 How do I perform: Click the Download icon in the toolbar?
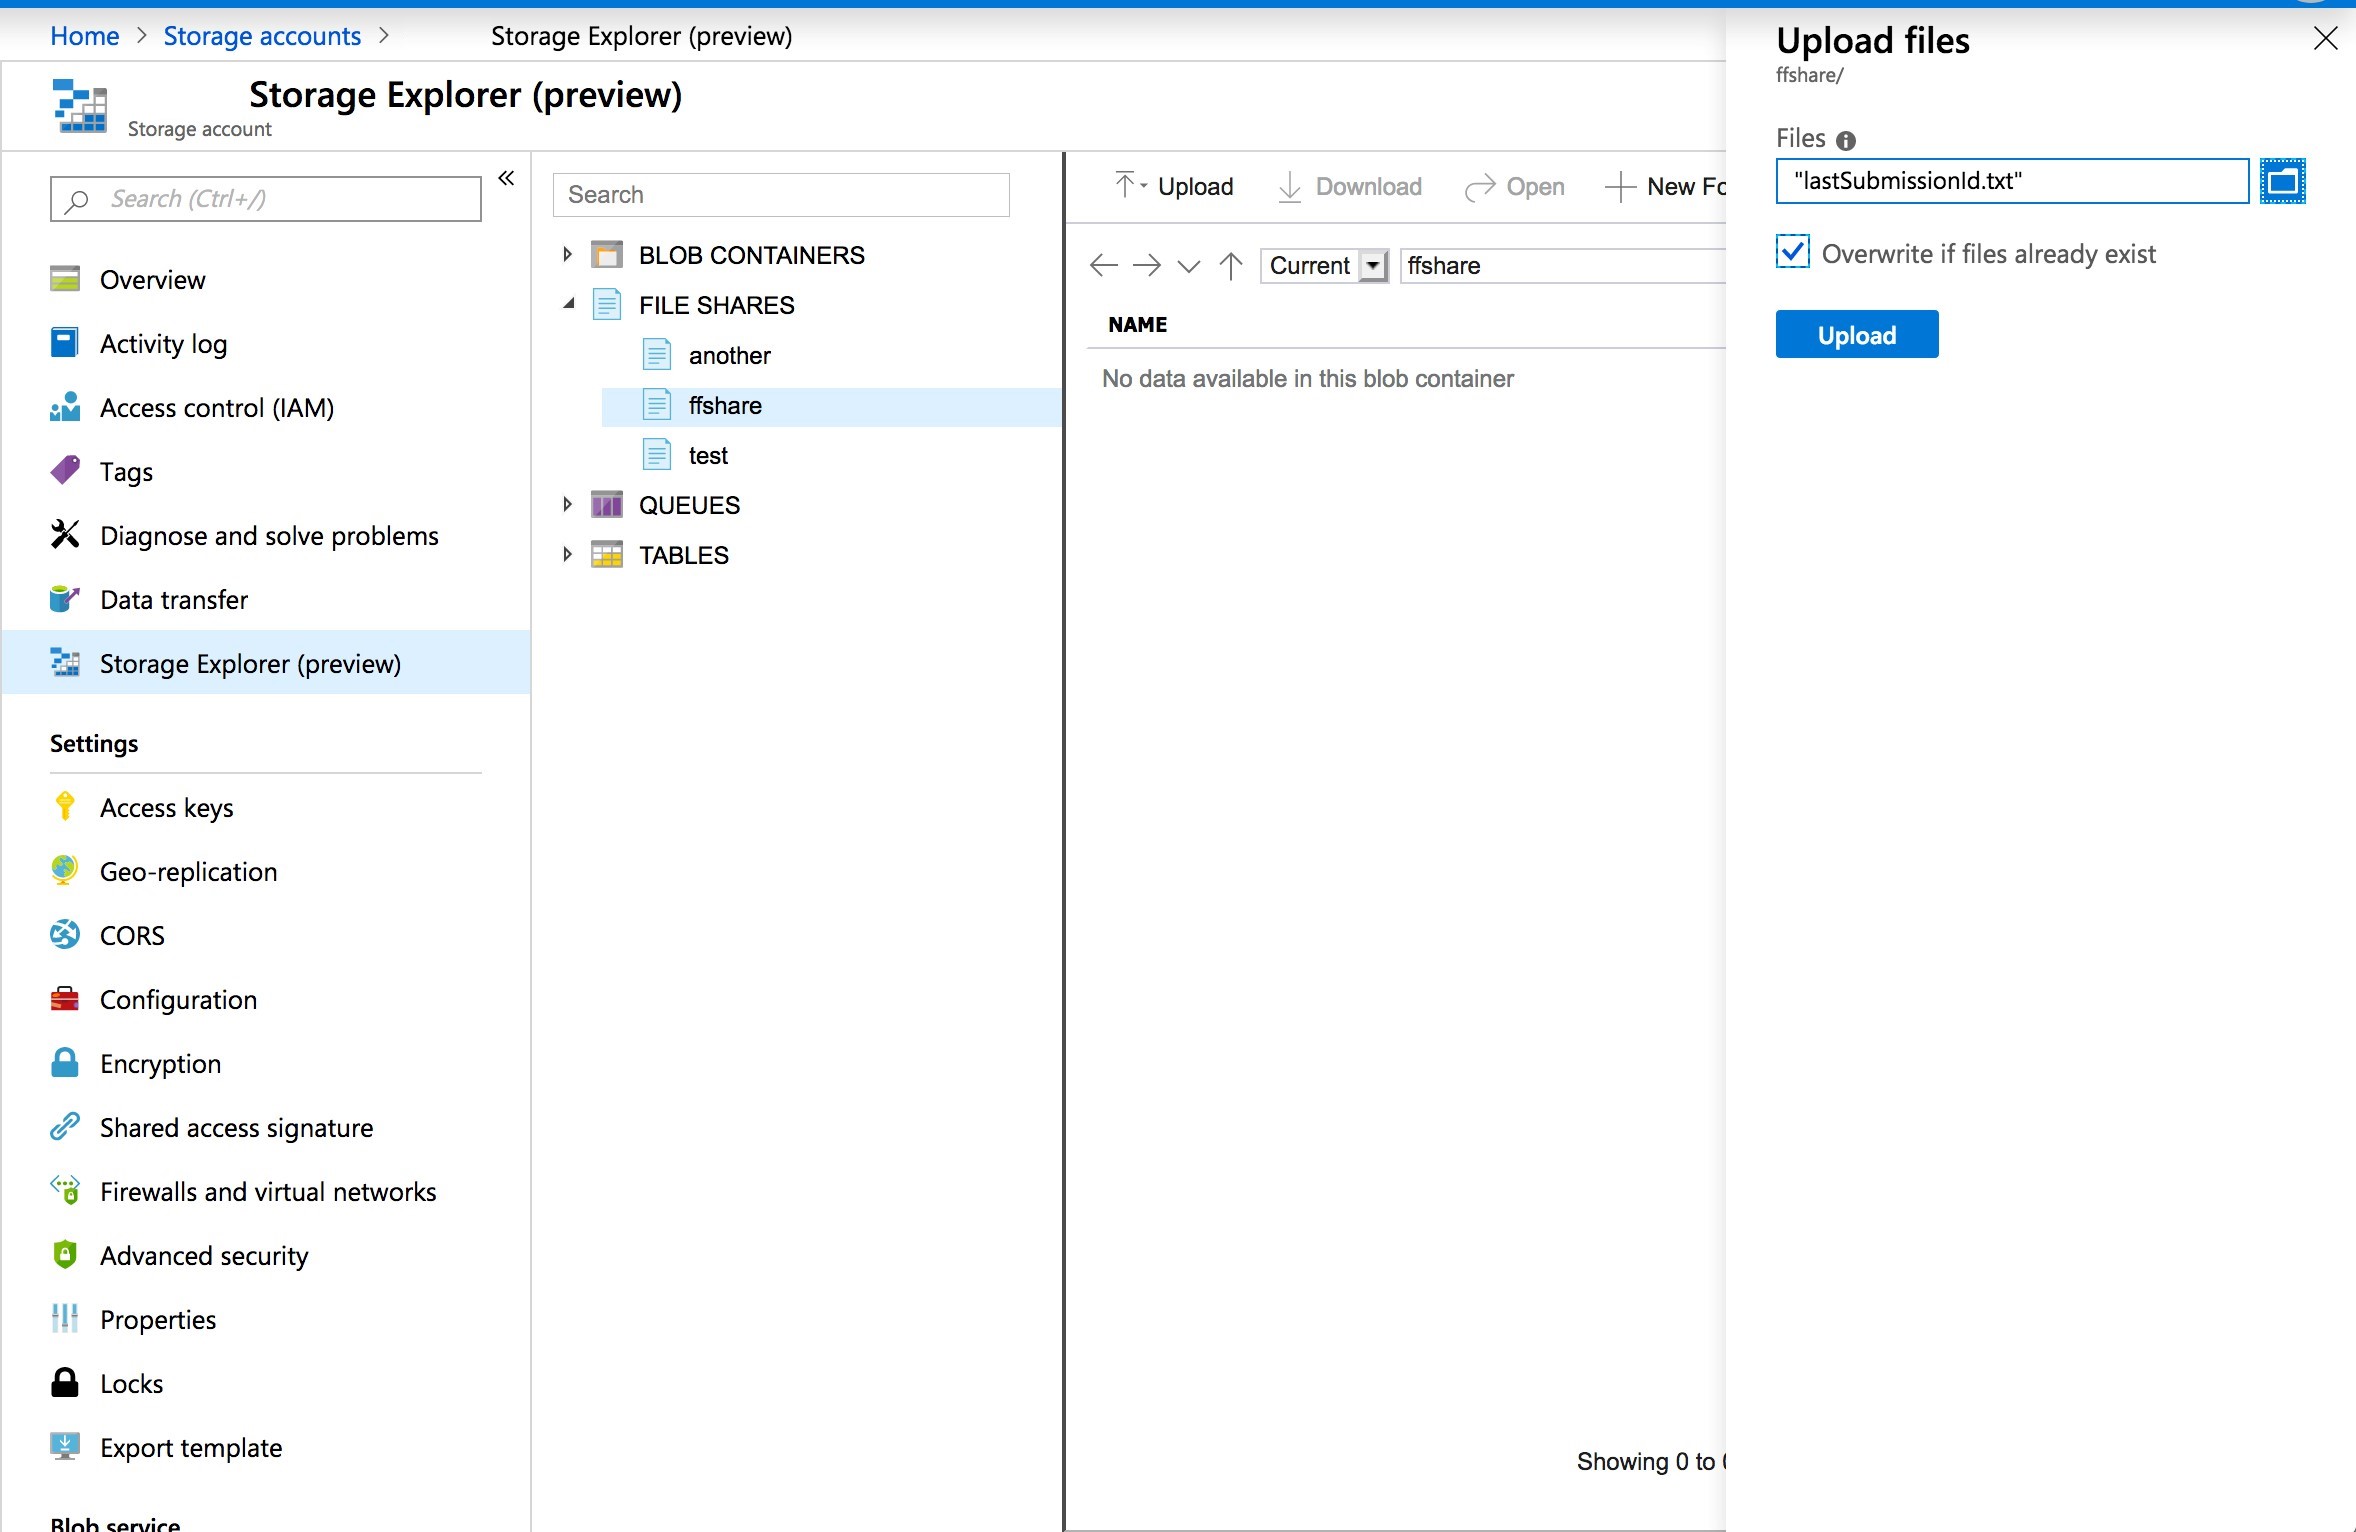[x=1289, y=188]
